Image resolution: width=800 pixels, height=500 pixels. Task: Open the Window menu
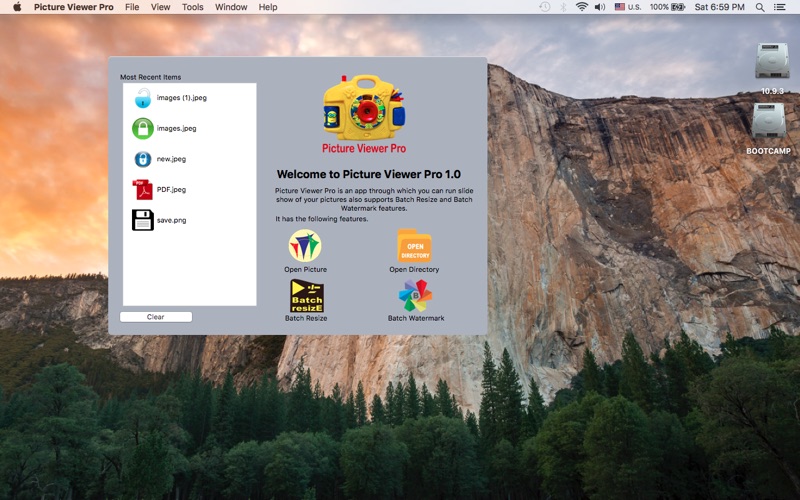(231, 7)
